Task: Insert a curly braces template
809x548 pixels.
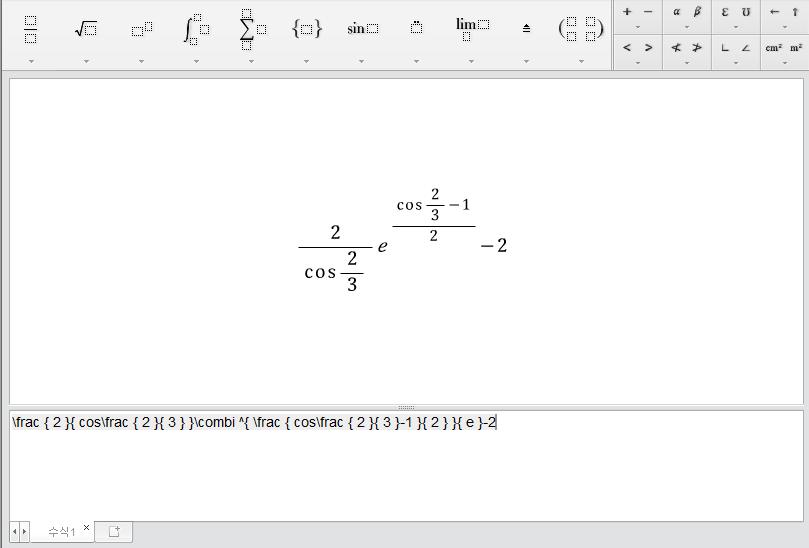Action: 306,29
